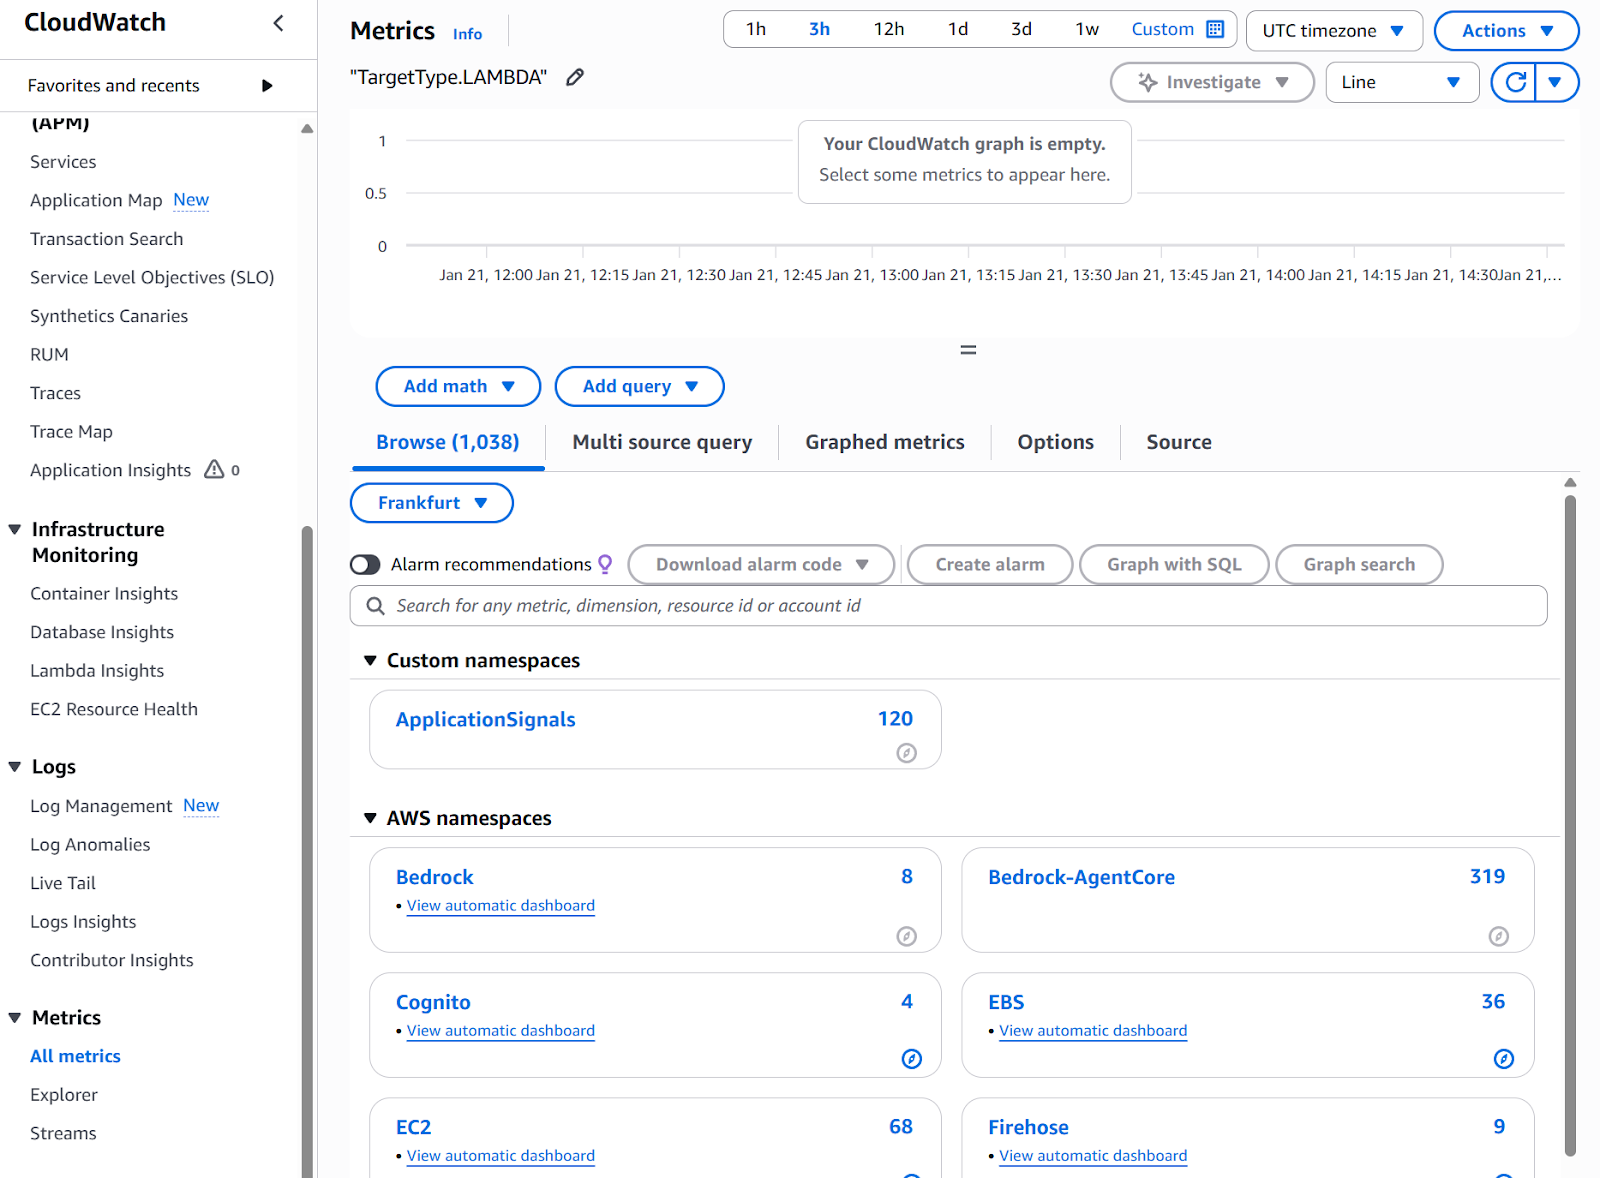Open the Source tab

1178,442
